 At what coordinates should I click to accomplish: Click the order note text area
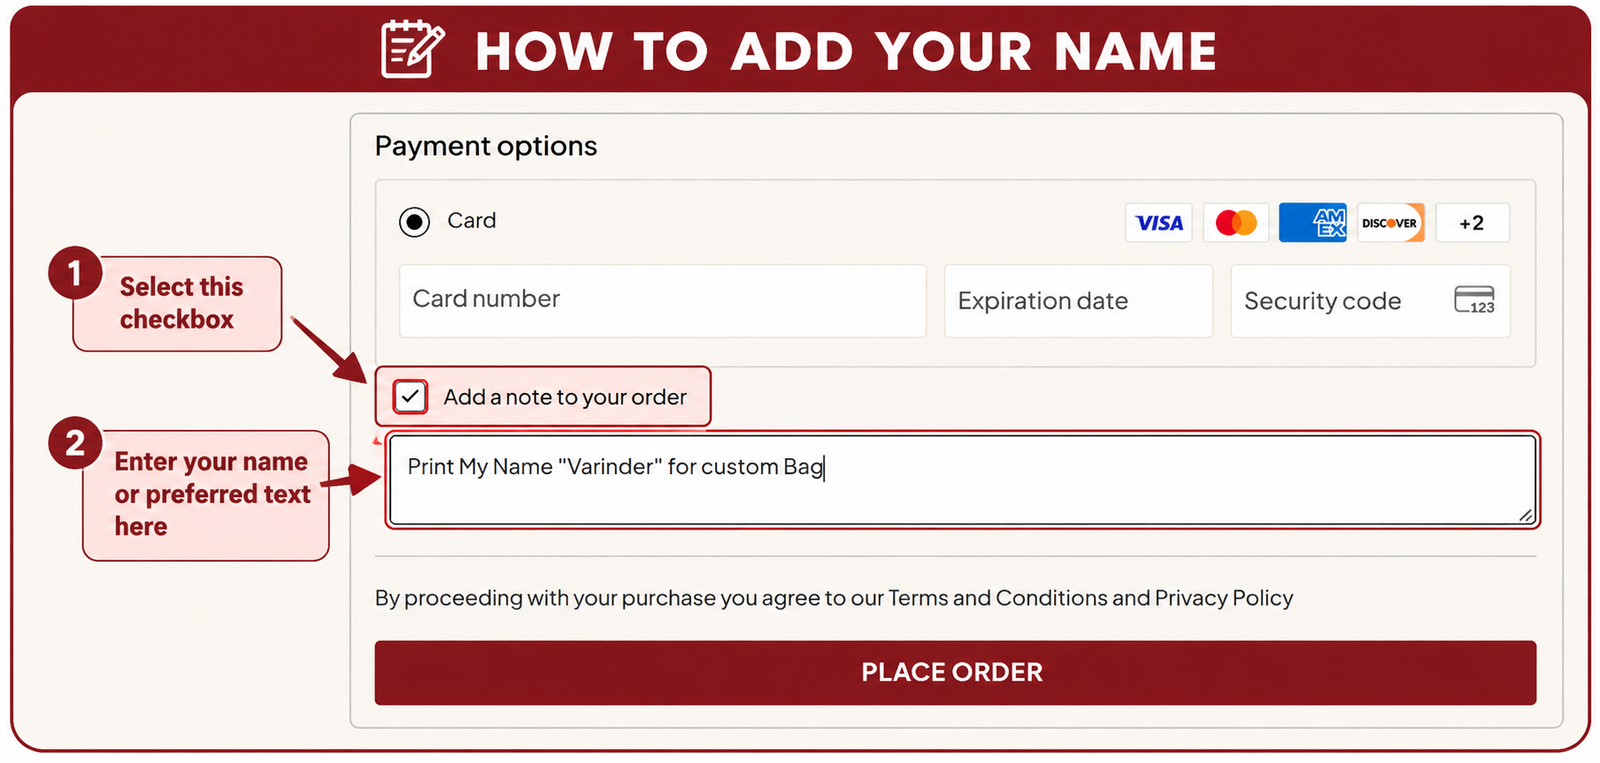pyautogui.click(x=962, y=480)
